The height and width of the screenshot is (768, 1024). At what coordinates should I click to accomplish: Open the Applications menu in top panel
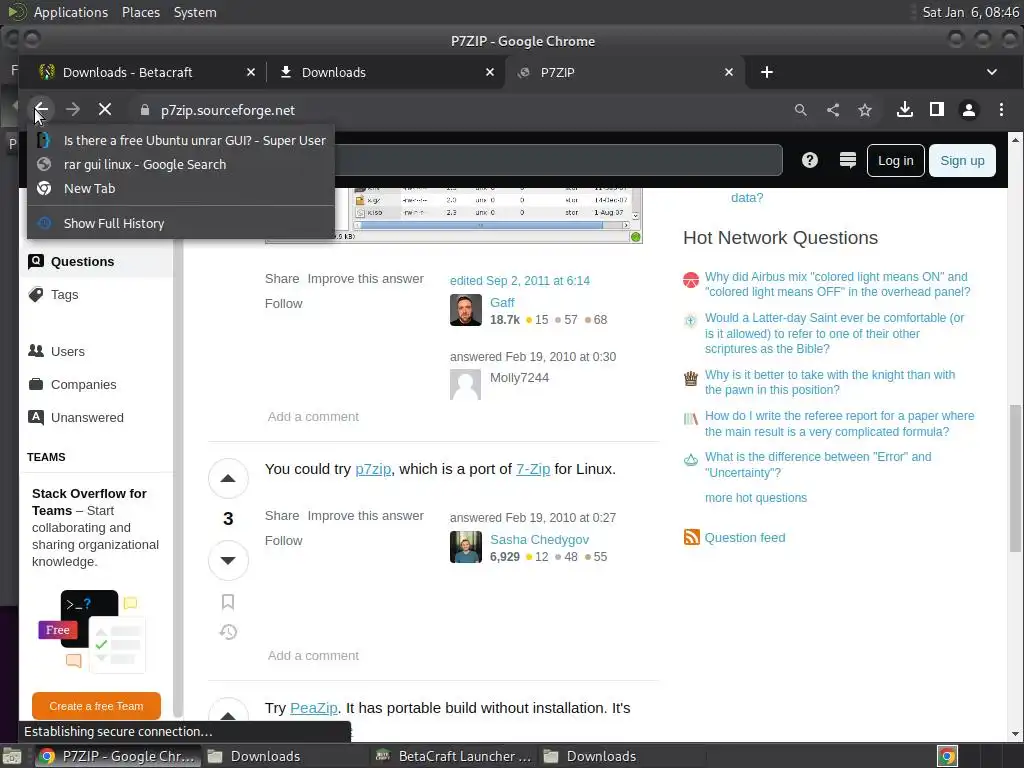71,12
